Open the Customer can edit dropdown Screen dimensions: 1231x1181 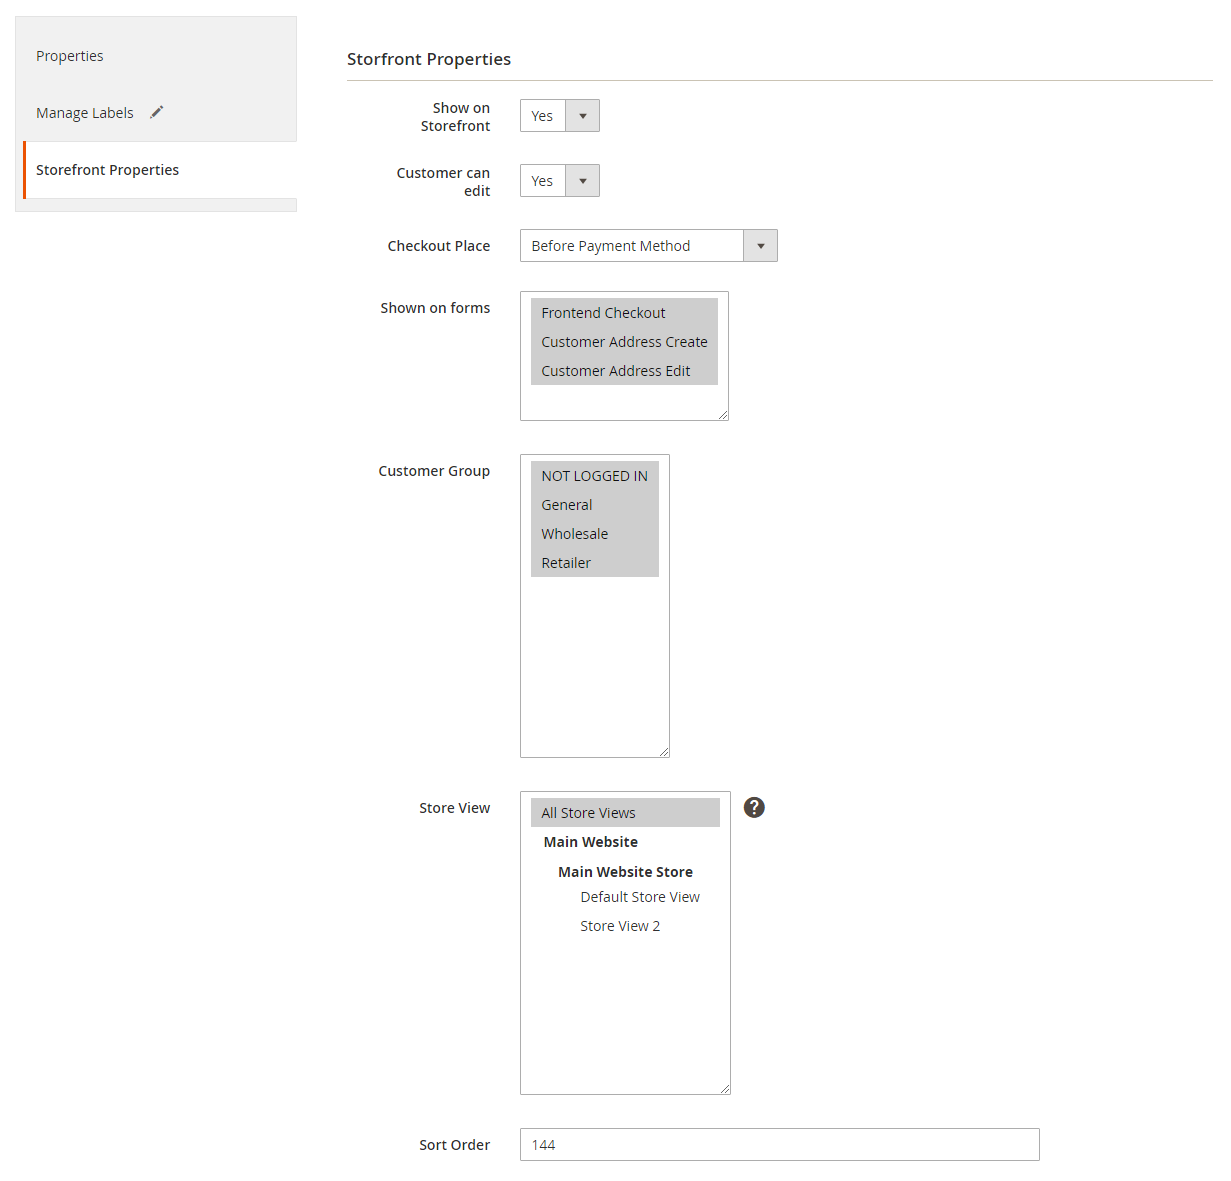tap(560, 181)
